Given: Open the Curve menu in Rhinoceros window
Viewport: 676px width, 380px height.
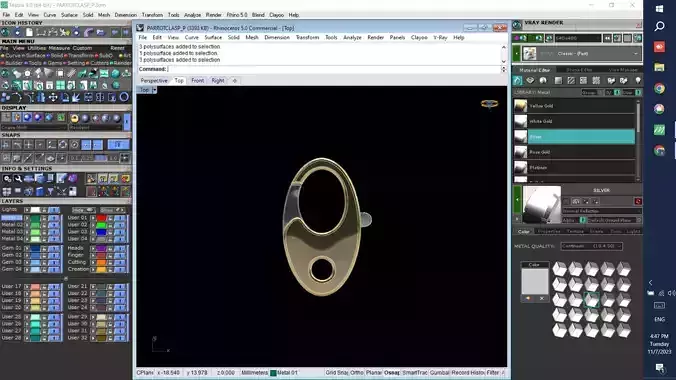Looking at the screenshot, I should (x=191, y=38).
